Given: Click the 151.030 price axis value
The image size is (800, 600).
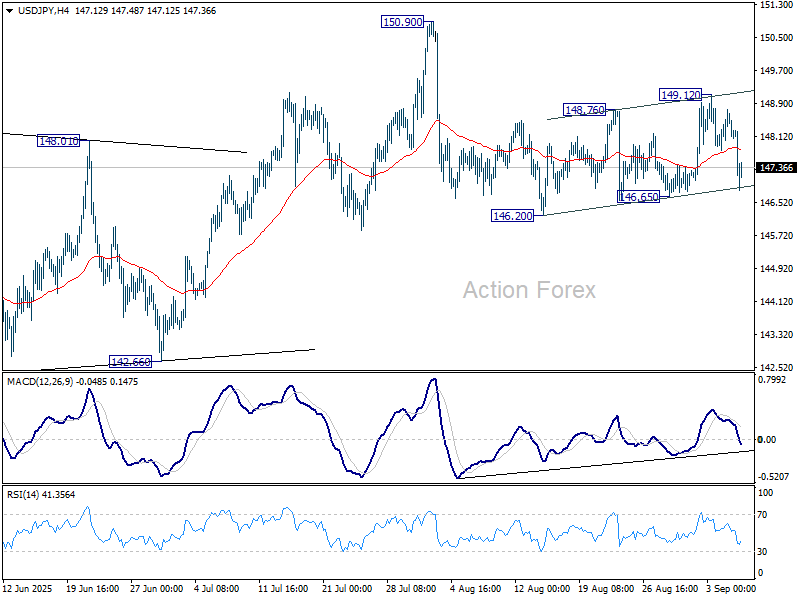Looking at the screenshot, I should point(775,5).
